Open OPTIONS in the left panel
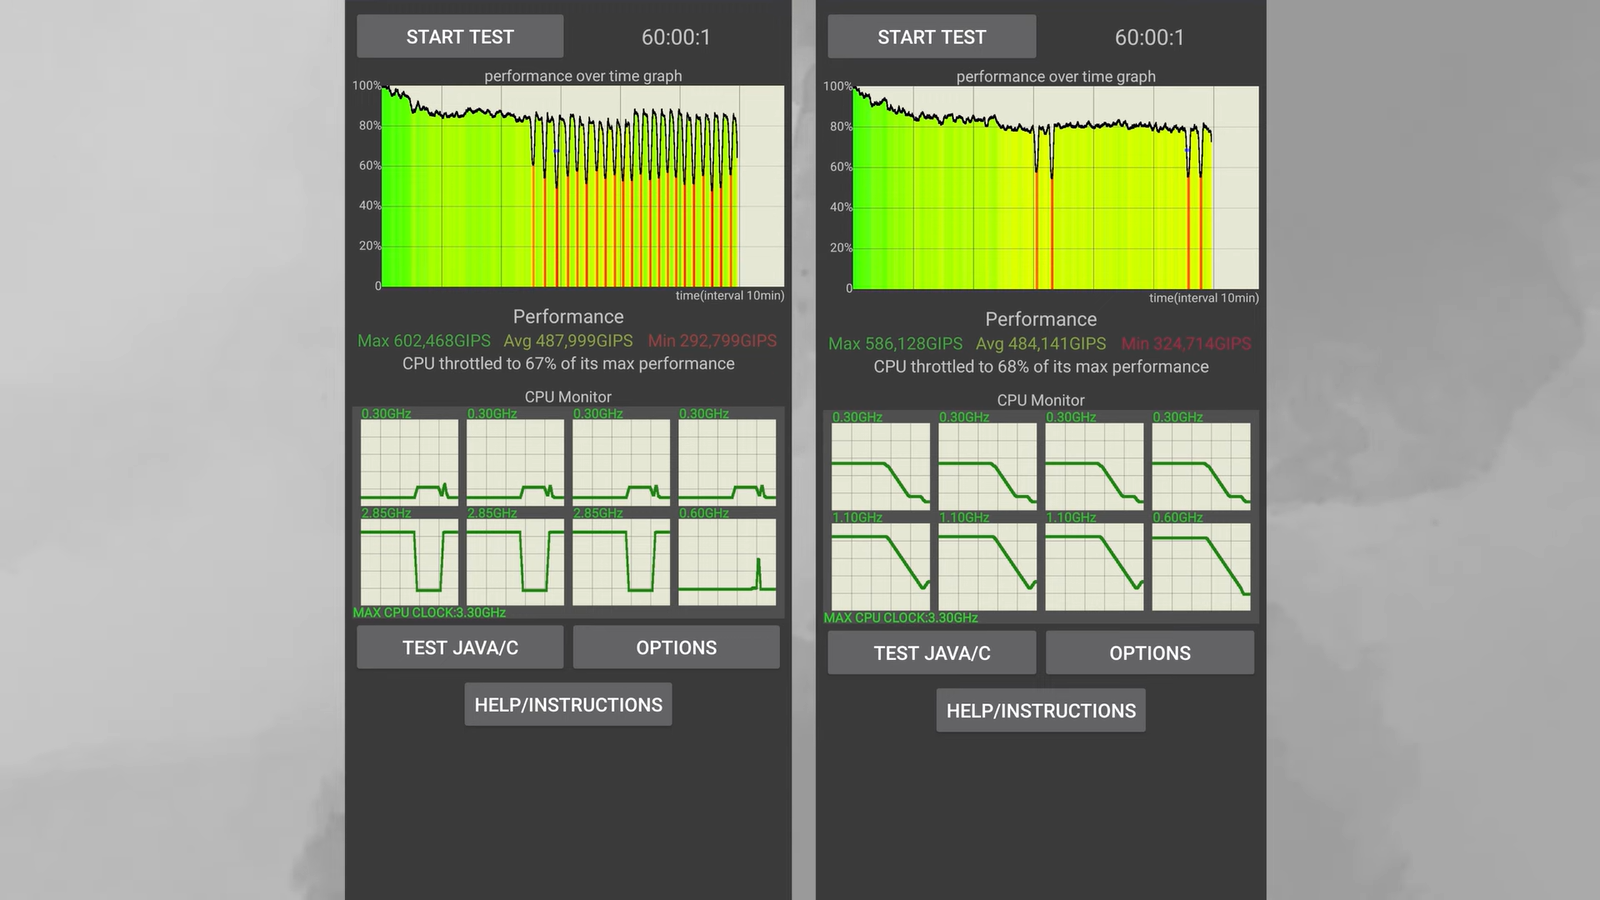This screenshot has width=1600, height=900. click(x=676, y=647)
